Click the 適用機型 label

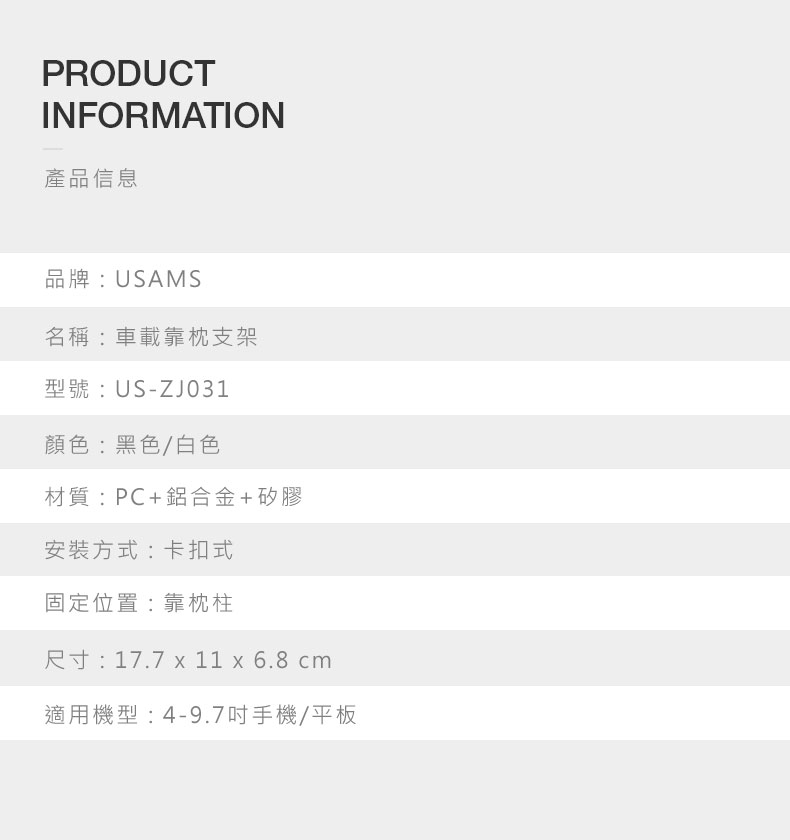[91, 715]
